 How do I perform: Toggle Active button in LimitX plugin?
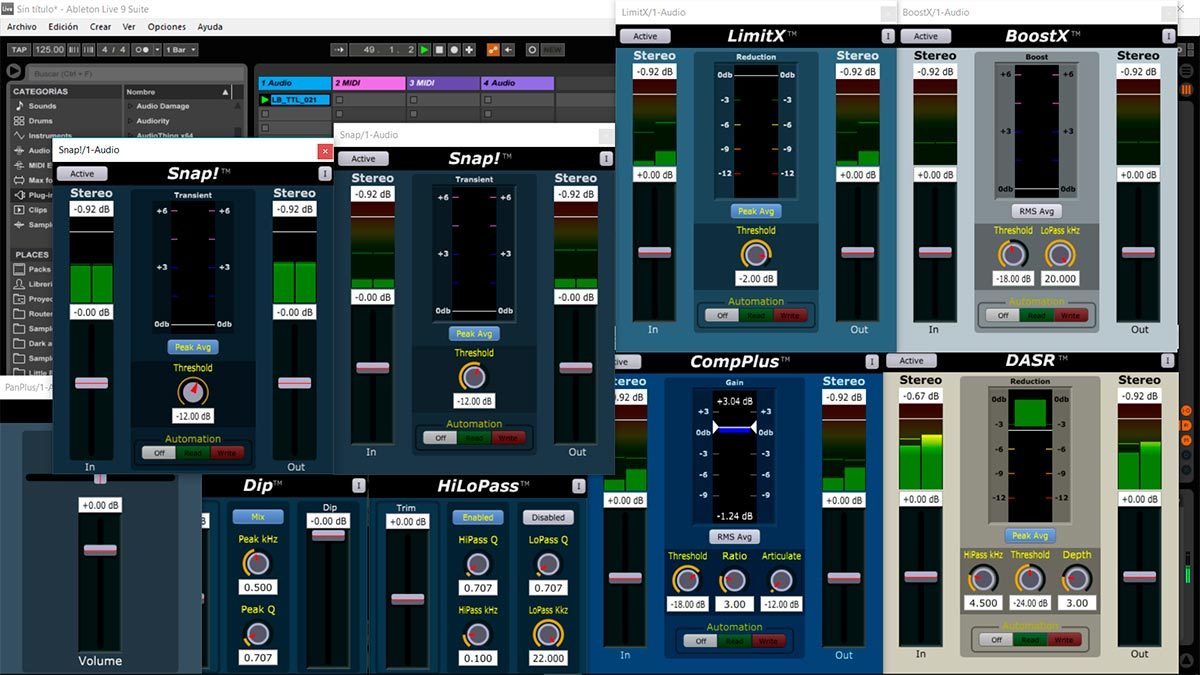point(645,36)
